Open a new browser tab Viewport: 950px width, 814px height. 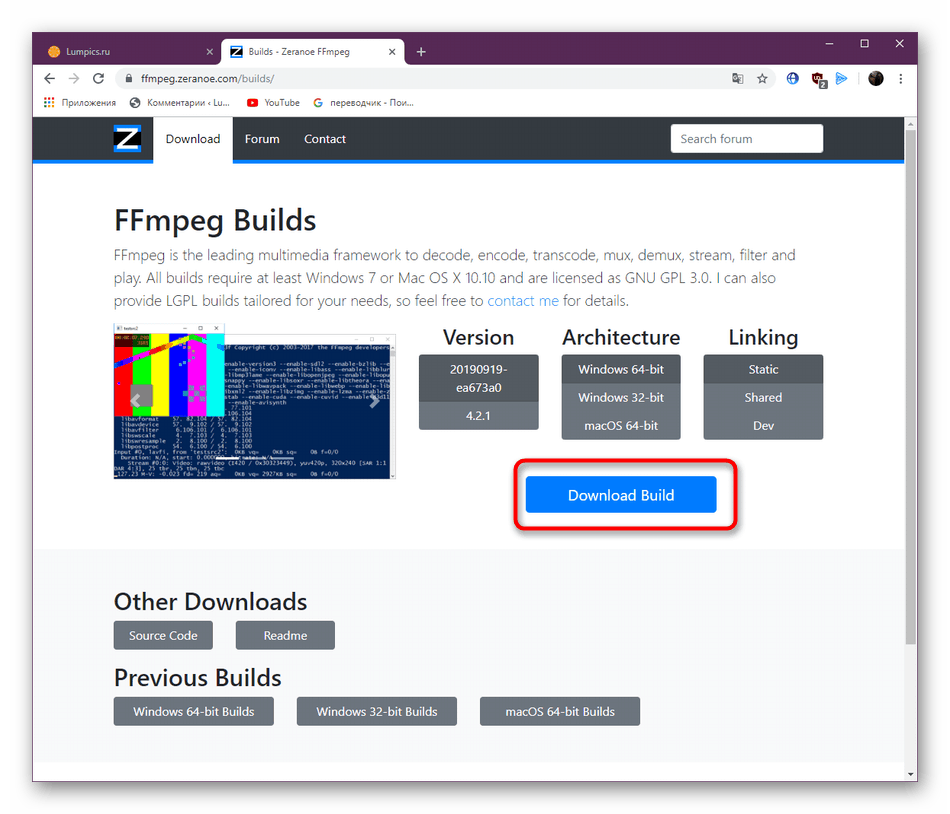tap(421, 52)
